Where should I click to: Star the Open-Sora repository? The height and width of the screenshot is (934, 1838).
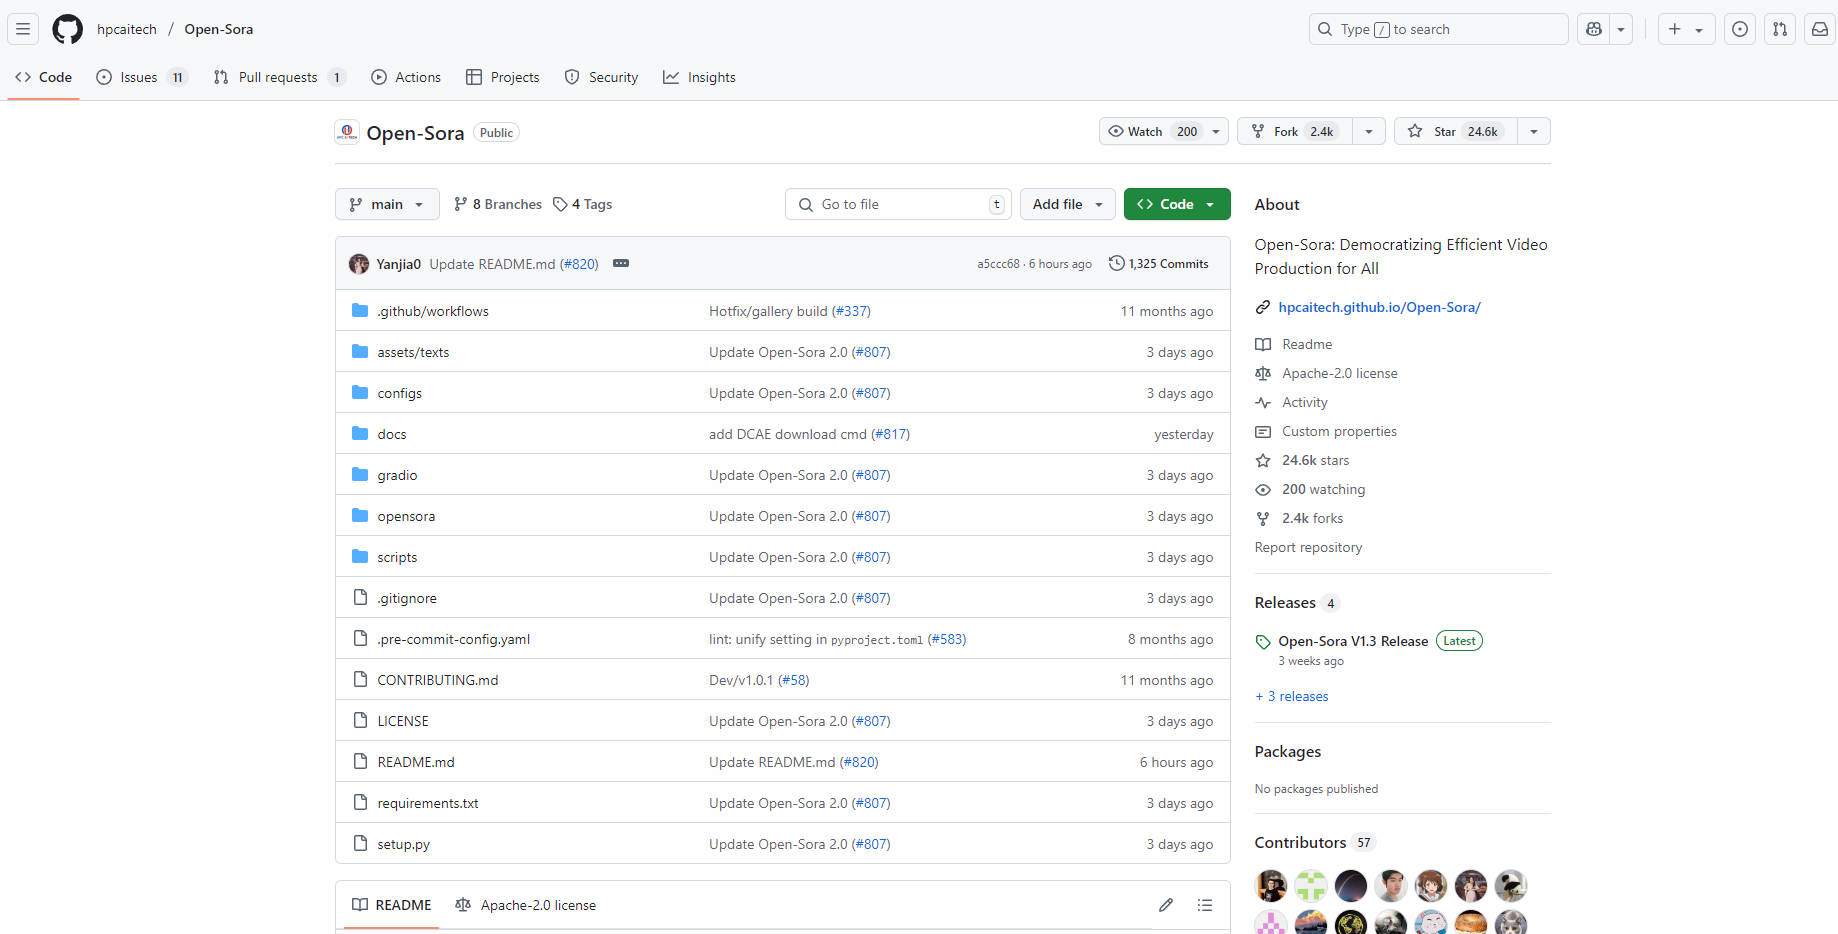[1455, 132]
